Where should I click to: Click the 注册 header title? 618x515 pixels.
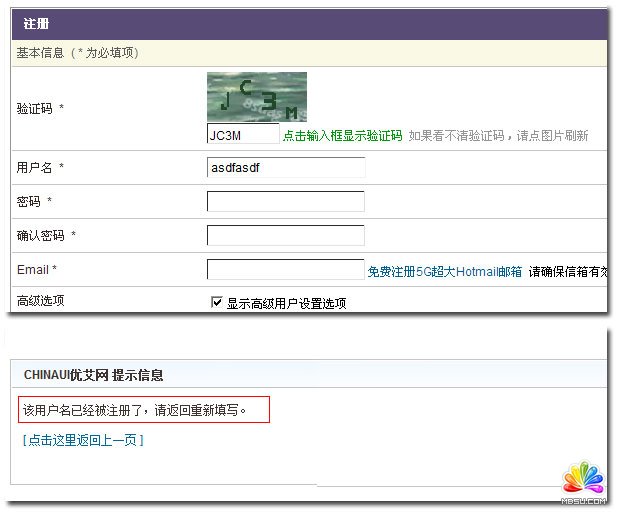37,24
